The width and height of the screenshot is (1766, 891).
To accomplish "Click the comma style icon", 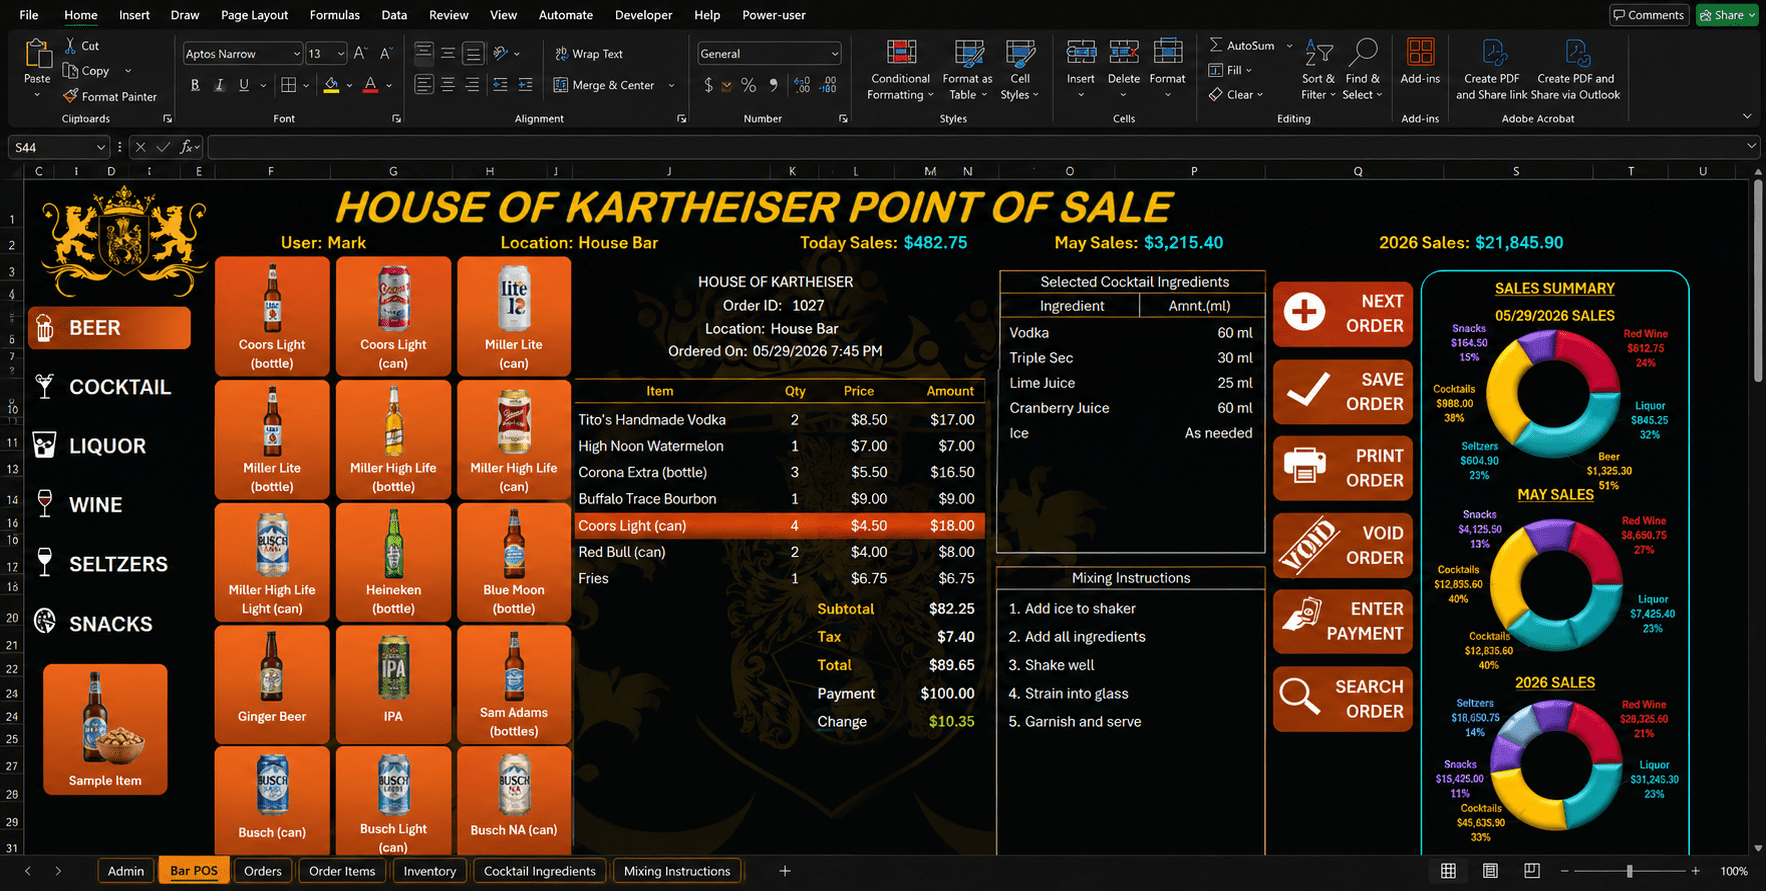I will pos(774,85).
